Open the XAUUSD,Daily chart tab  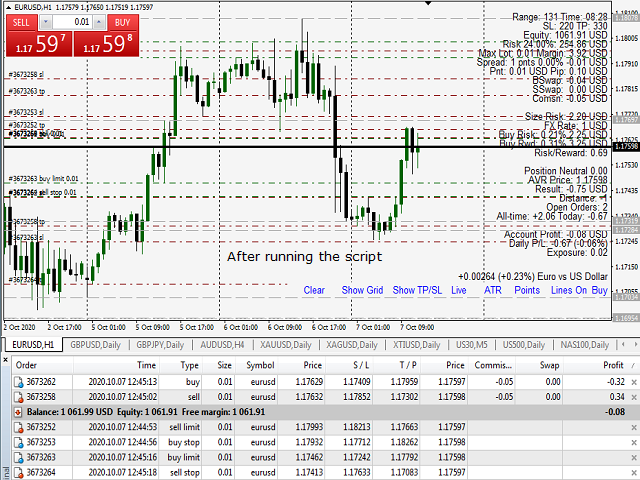pyautogui.click(x=286, y=345)
